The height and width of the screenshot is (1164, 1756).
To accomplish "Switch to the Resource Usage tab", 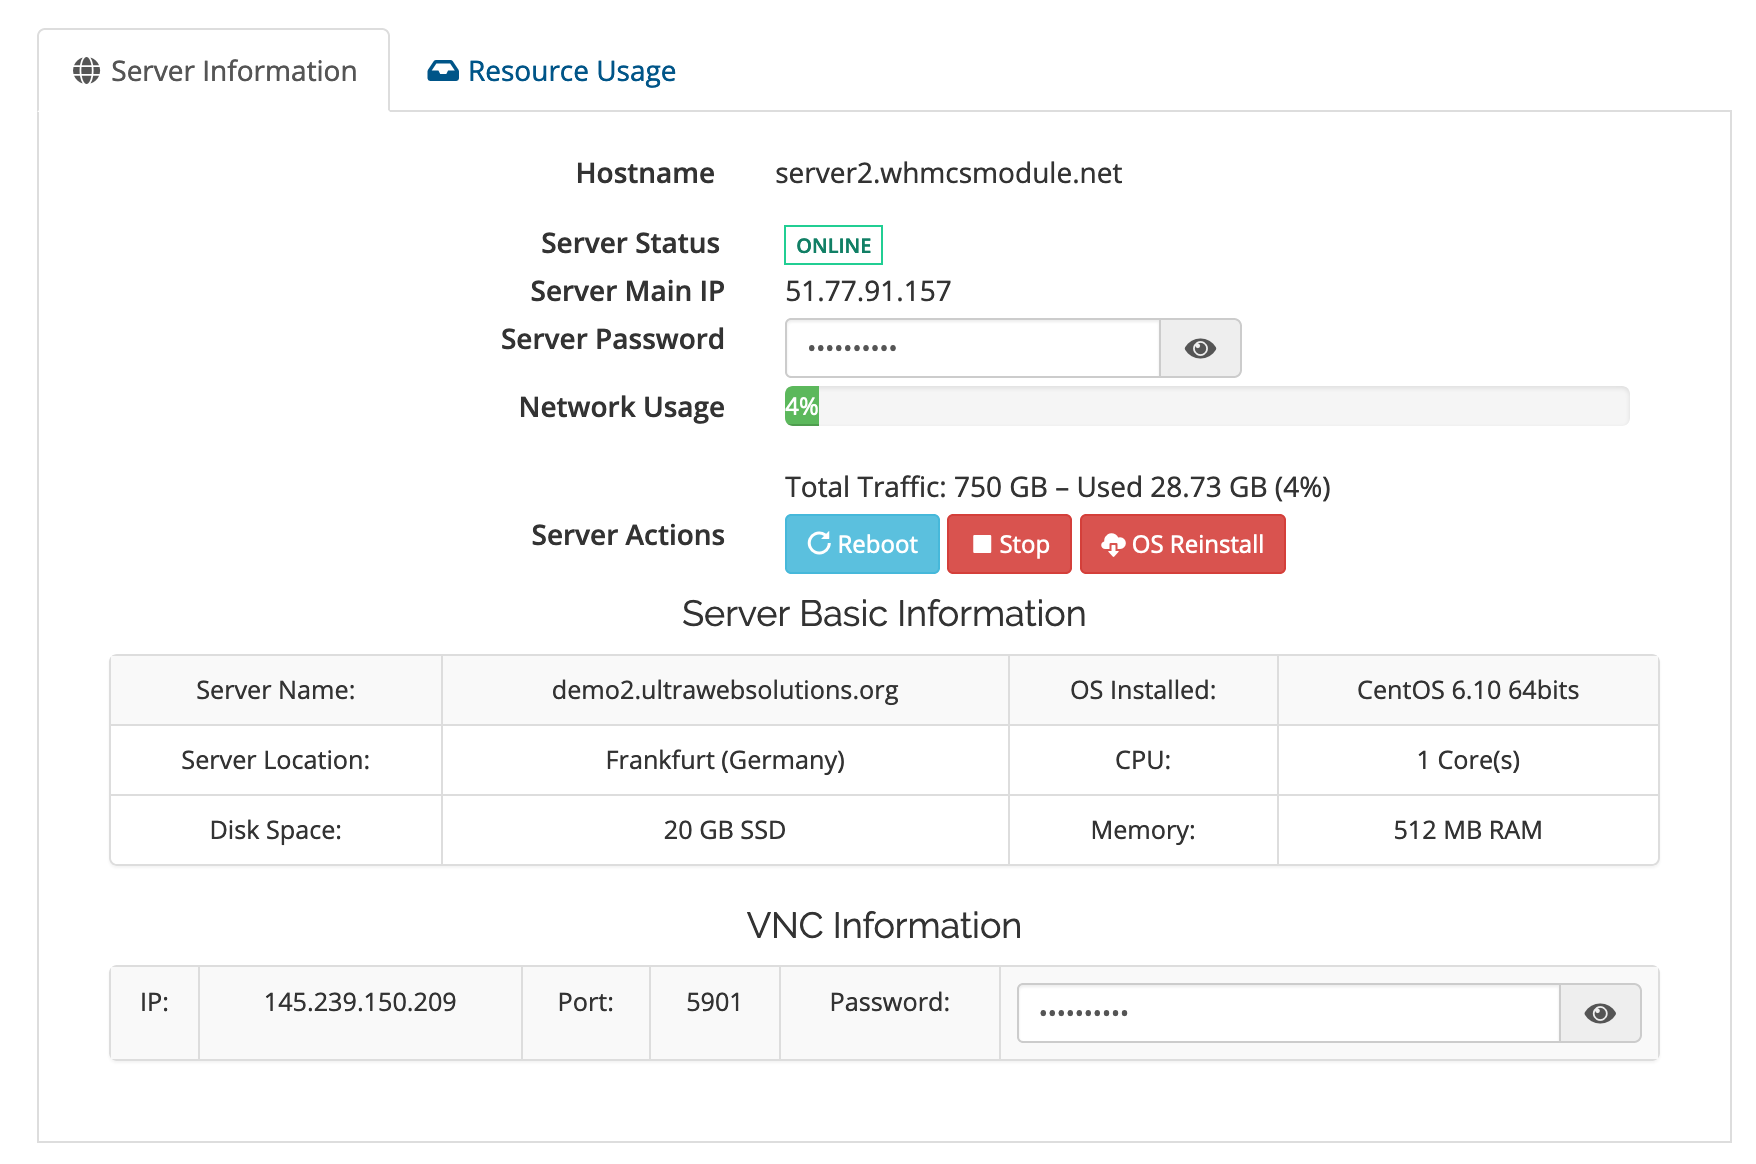I will pyautogui.click(x=550, y=70).
